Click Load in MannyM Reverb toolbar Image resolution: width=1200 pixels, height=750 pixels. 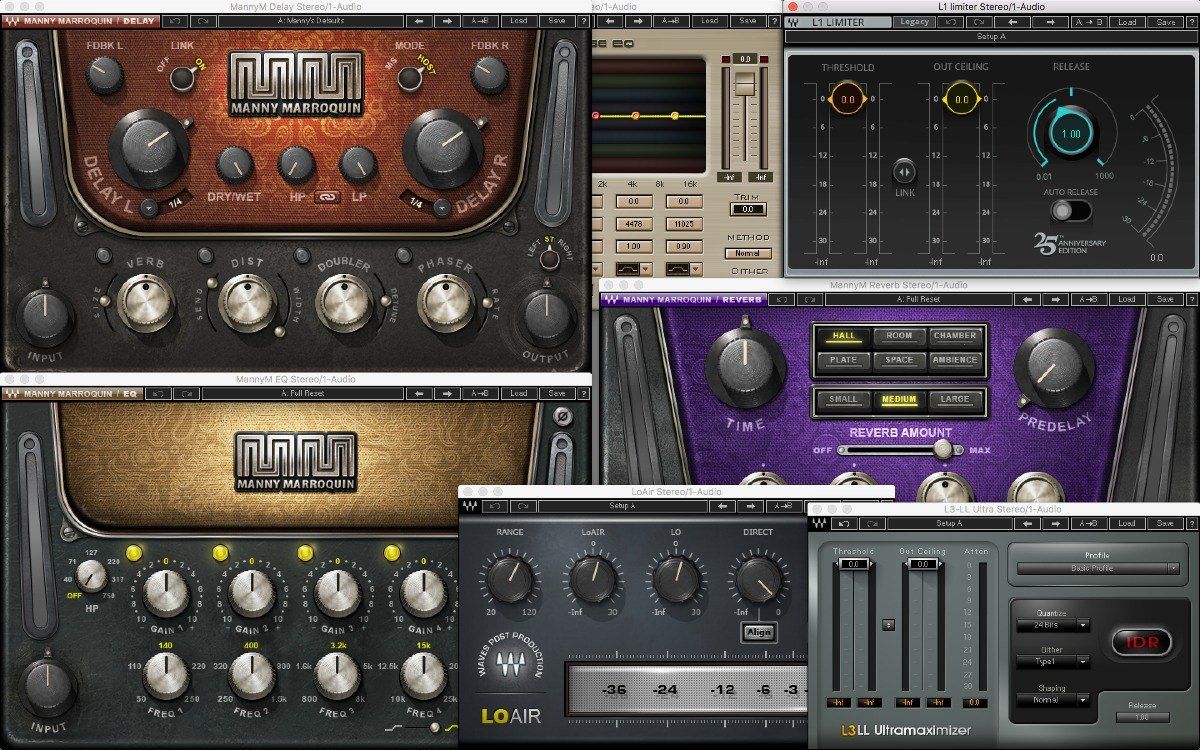point(1127,299)
